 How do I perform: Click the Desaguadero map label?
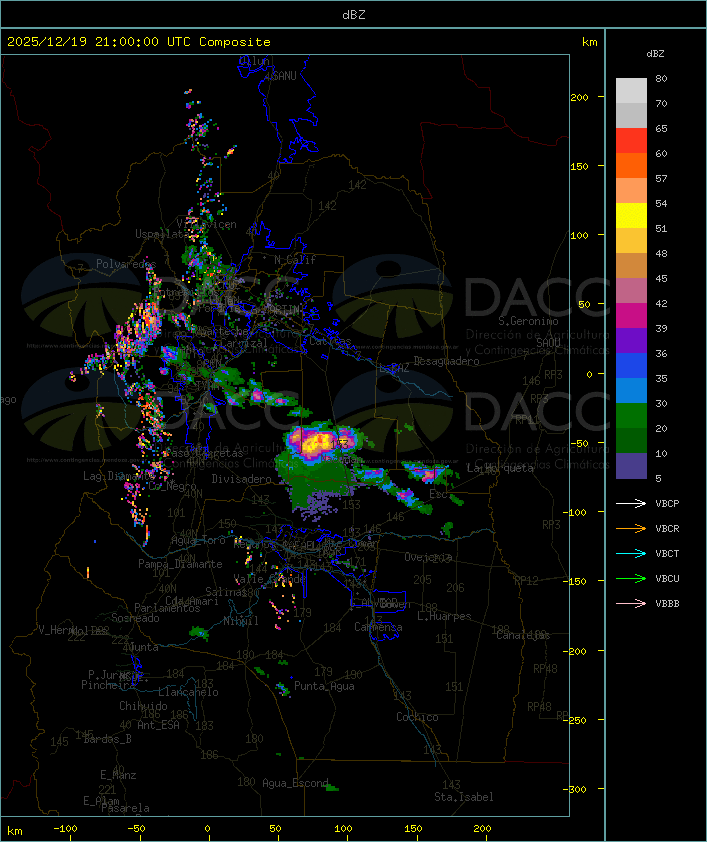[x=446, y=361]
